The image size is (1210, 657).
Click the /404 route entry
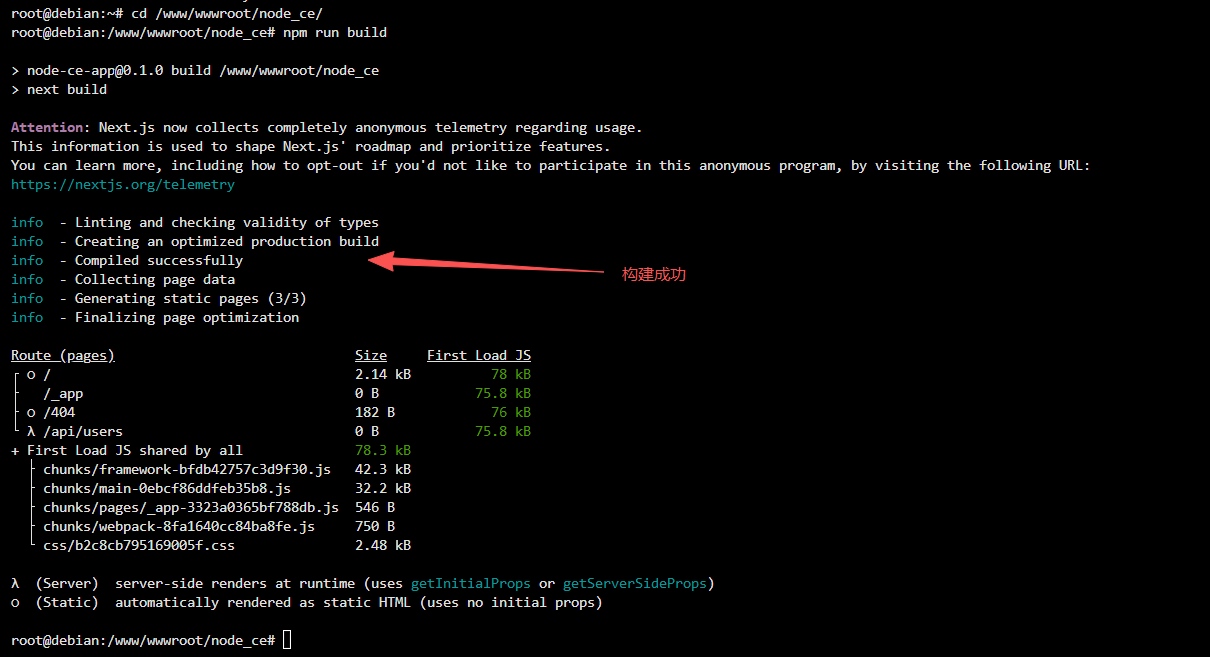pyautogui.click(x=59, y=412)
